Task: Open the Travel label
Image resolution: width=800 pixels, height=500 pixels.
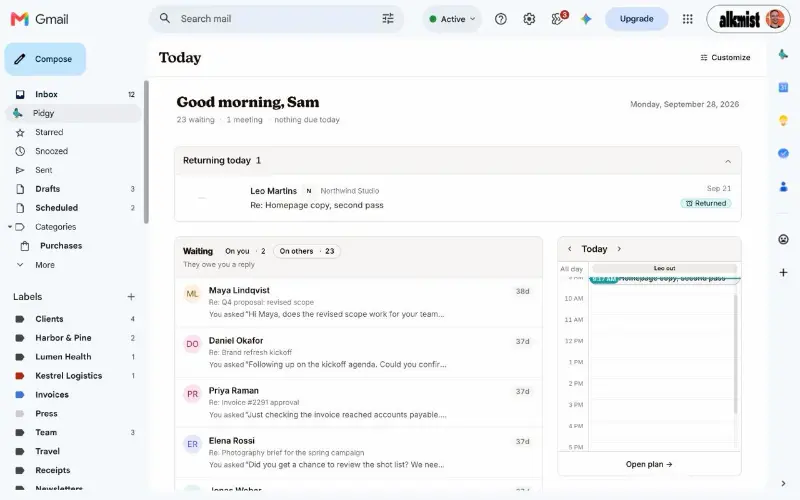Action: coord(74,451)
